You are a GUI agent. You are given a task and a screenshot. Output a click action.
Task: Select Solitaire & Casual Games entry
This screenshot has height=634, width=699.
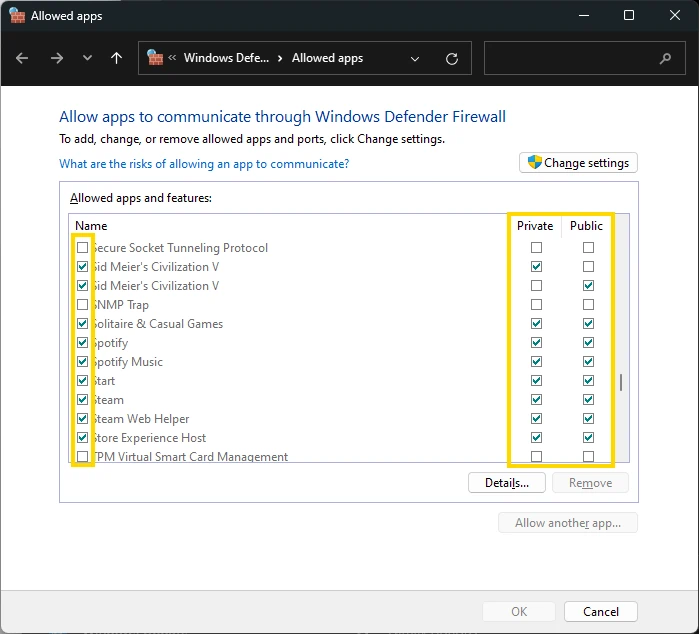[x=158, y=324]
